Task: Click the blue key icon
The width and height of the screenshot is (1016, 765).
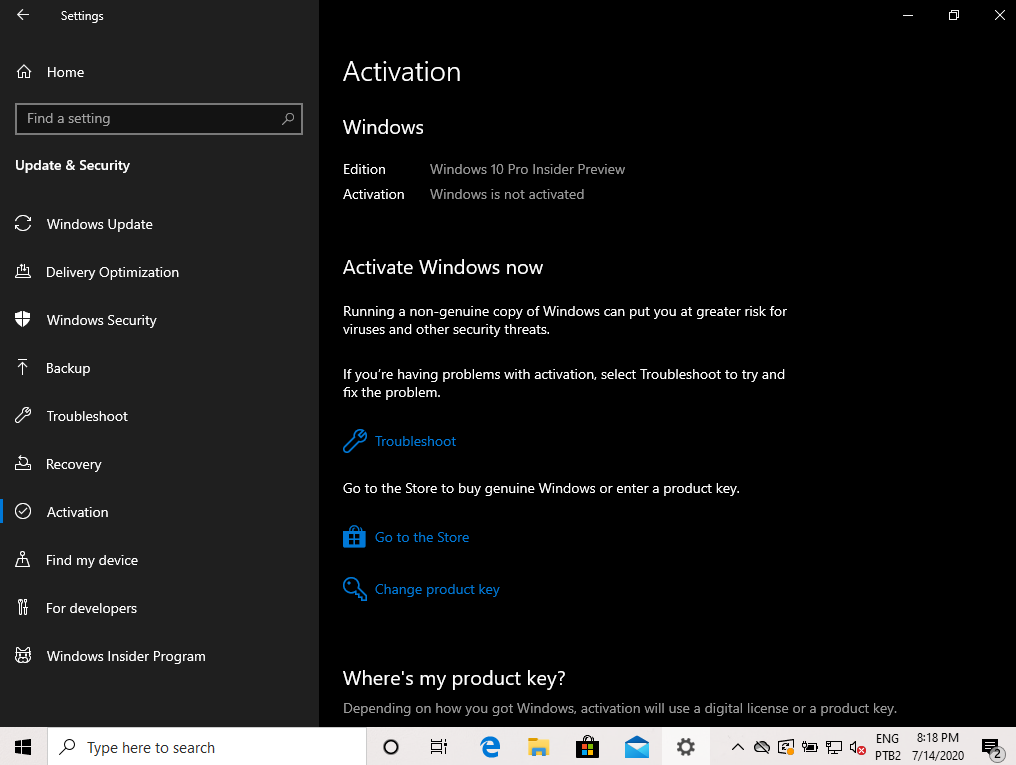Action: coord(354,589)
